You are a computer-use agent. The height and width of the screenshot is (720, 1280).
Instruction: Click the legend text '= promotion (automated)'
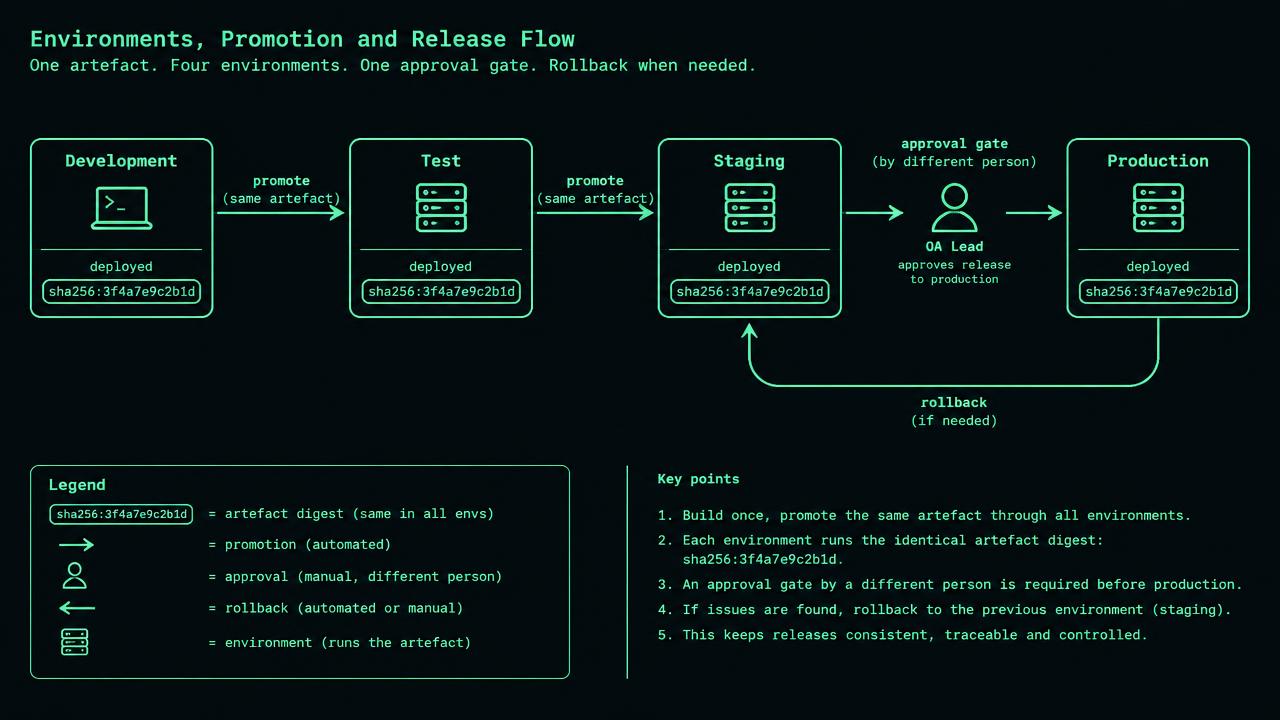(300, 545)
